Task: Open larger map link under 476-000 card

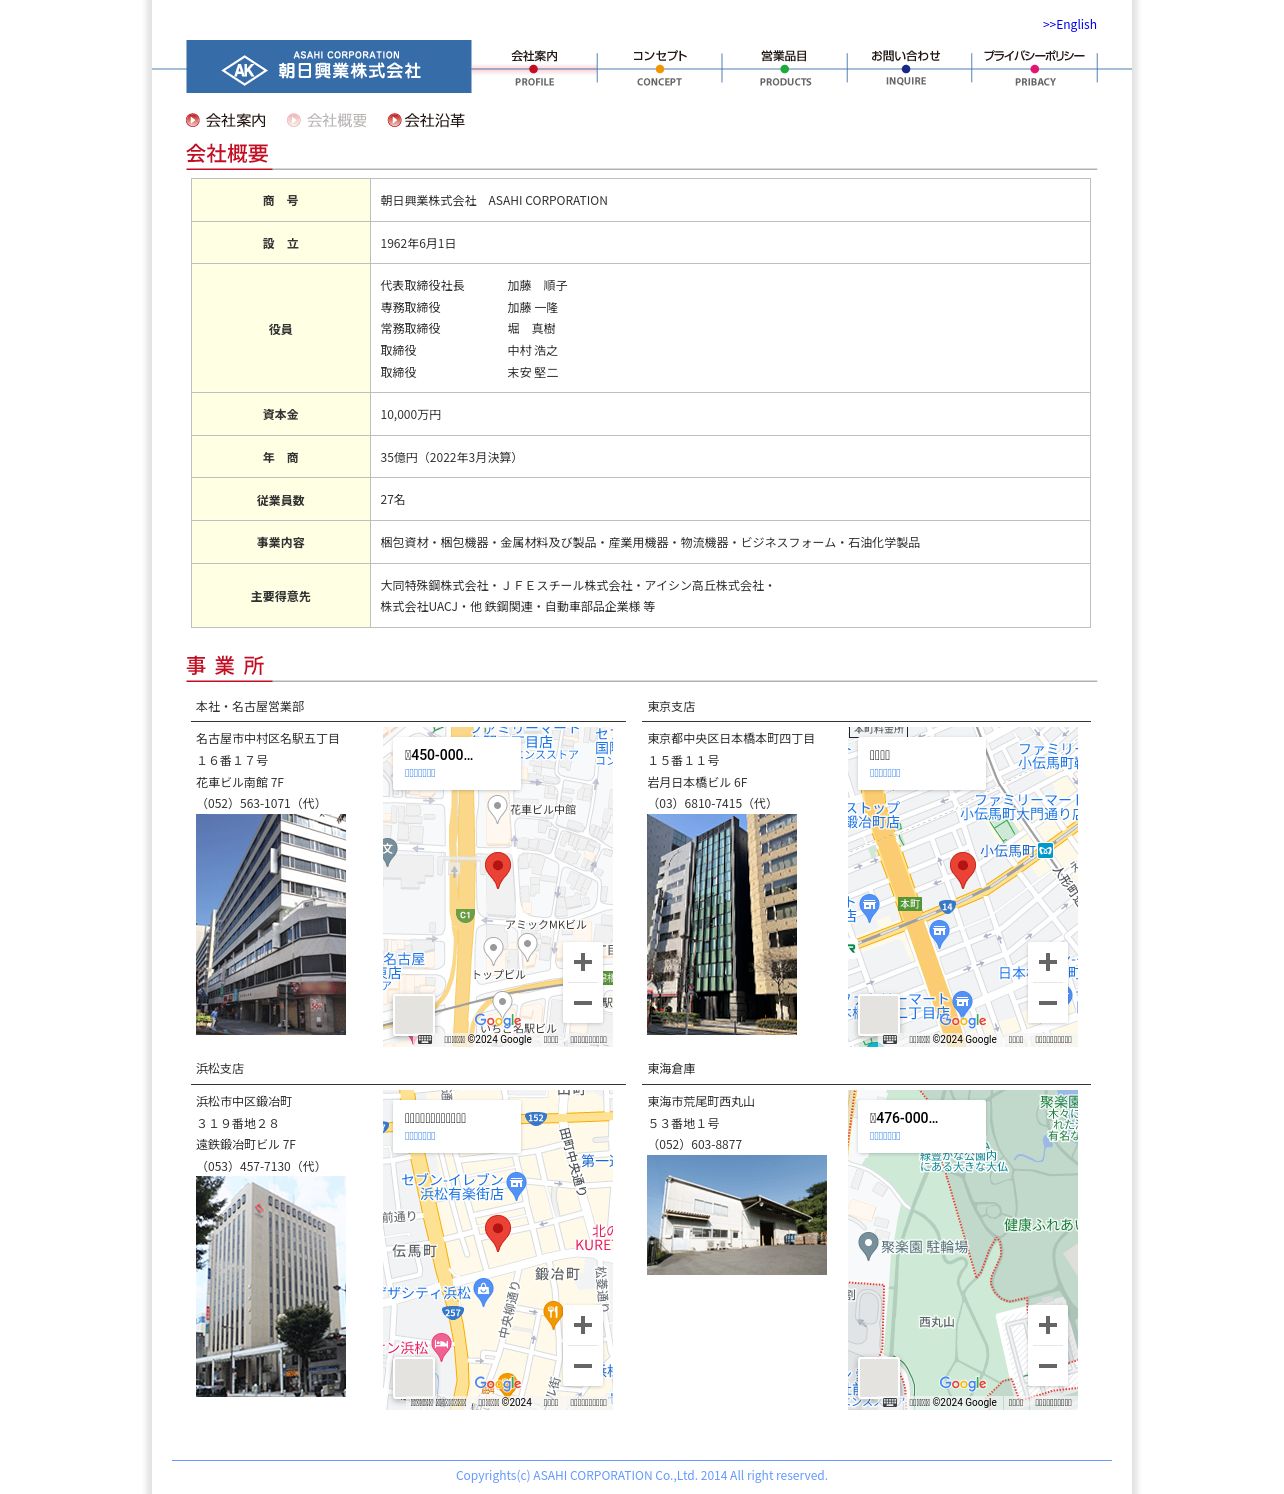Action: point(885,1136)
